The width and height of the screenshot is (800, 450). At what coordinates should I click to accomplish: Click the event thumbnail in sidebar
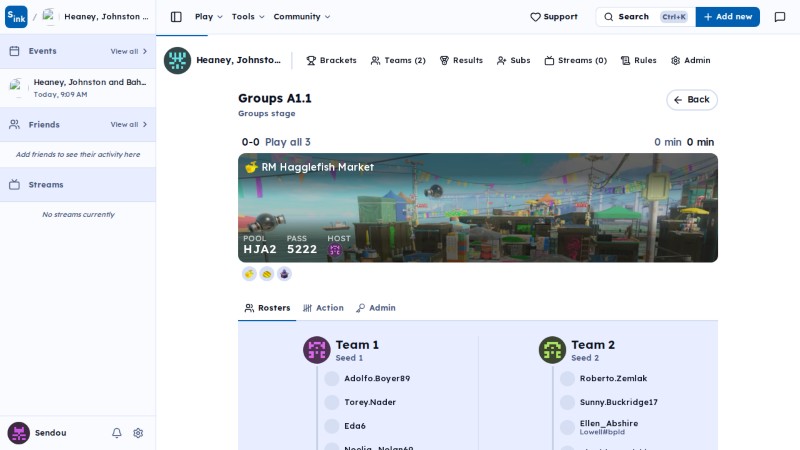17,88
